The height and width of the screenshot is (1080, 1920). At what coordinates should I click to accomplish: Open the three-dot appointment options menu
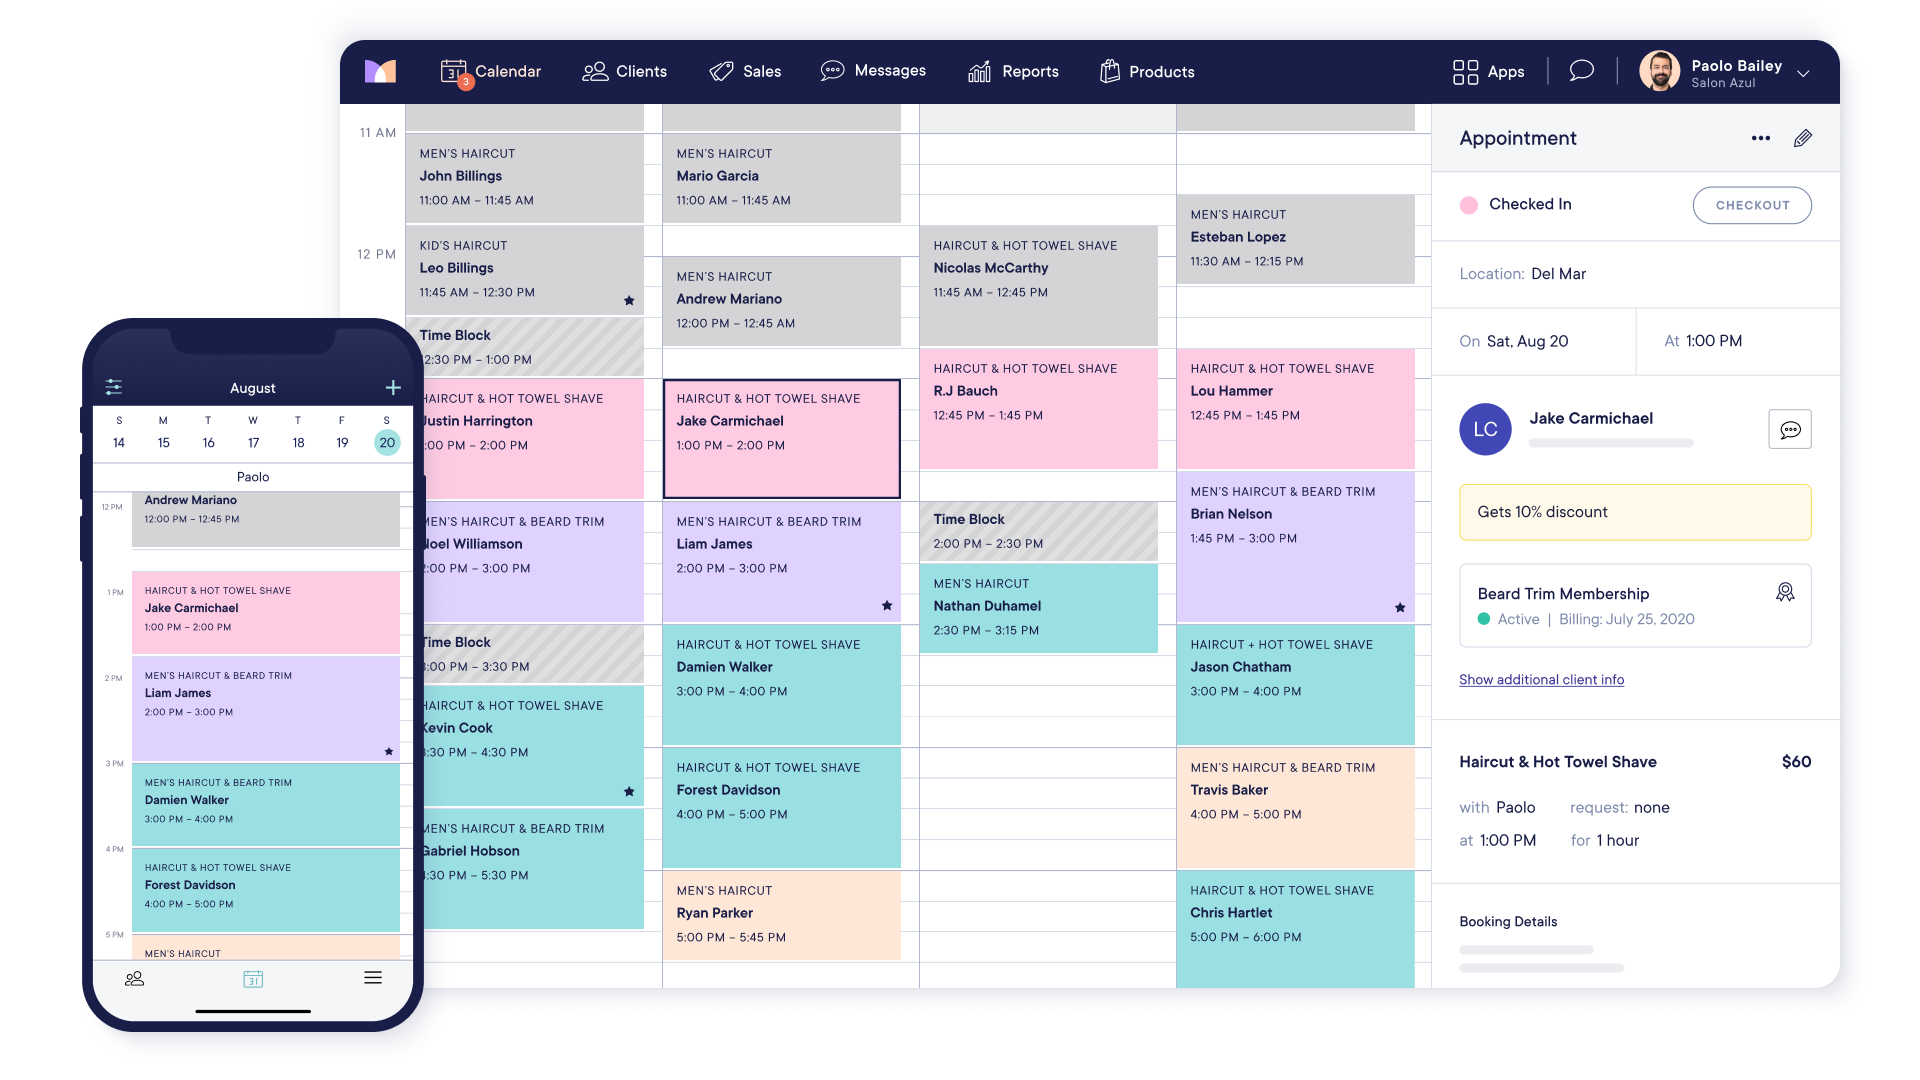pos(1760,139)
